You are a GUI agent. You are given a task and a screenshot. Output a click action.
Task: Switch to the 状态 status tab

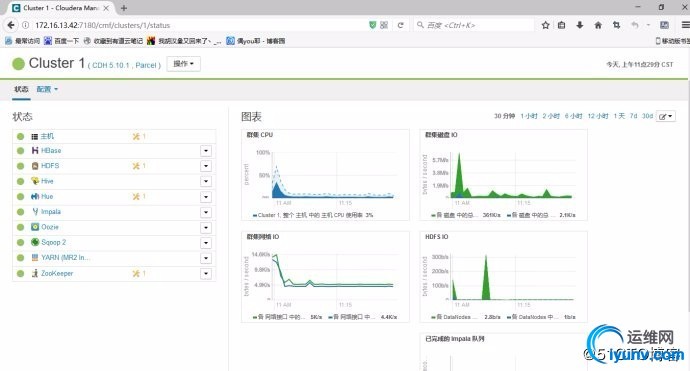(x=21, y=89)
